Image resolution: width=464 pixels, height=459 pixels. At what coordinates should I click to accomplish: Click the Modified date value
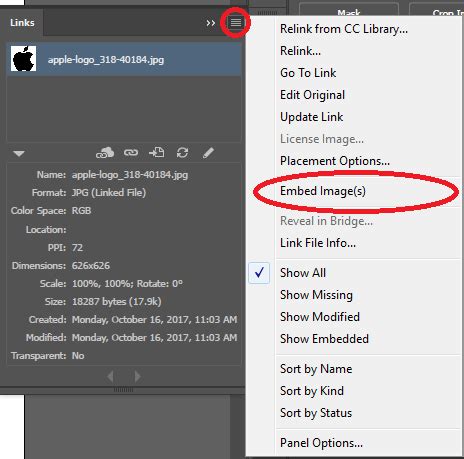[x=155, y=338]
